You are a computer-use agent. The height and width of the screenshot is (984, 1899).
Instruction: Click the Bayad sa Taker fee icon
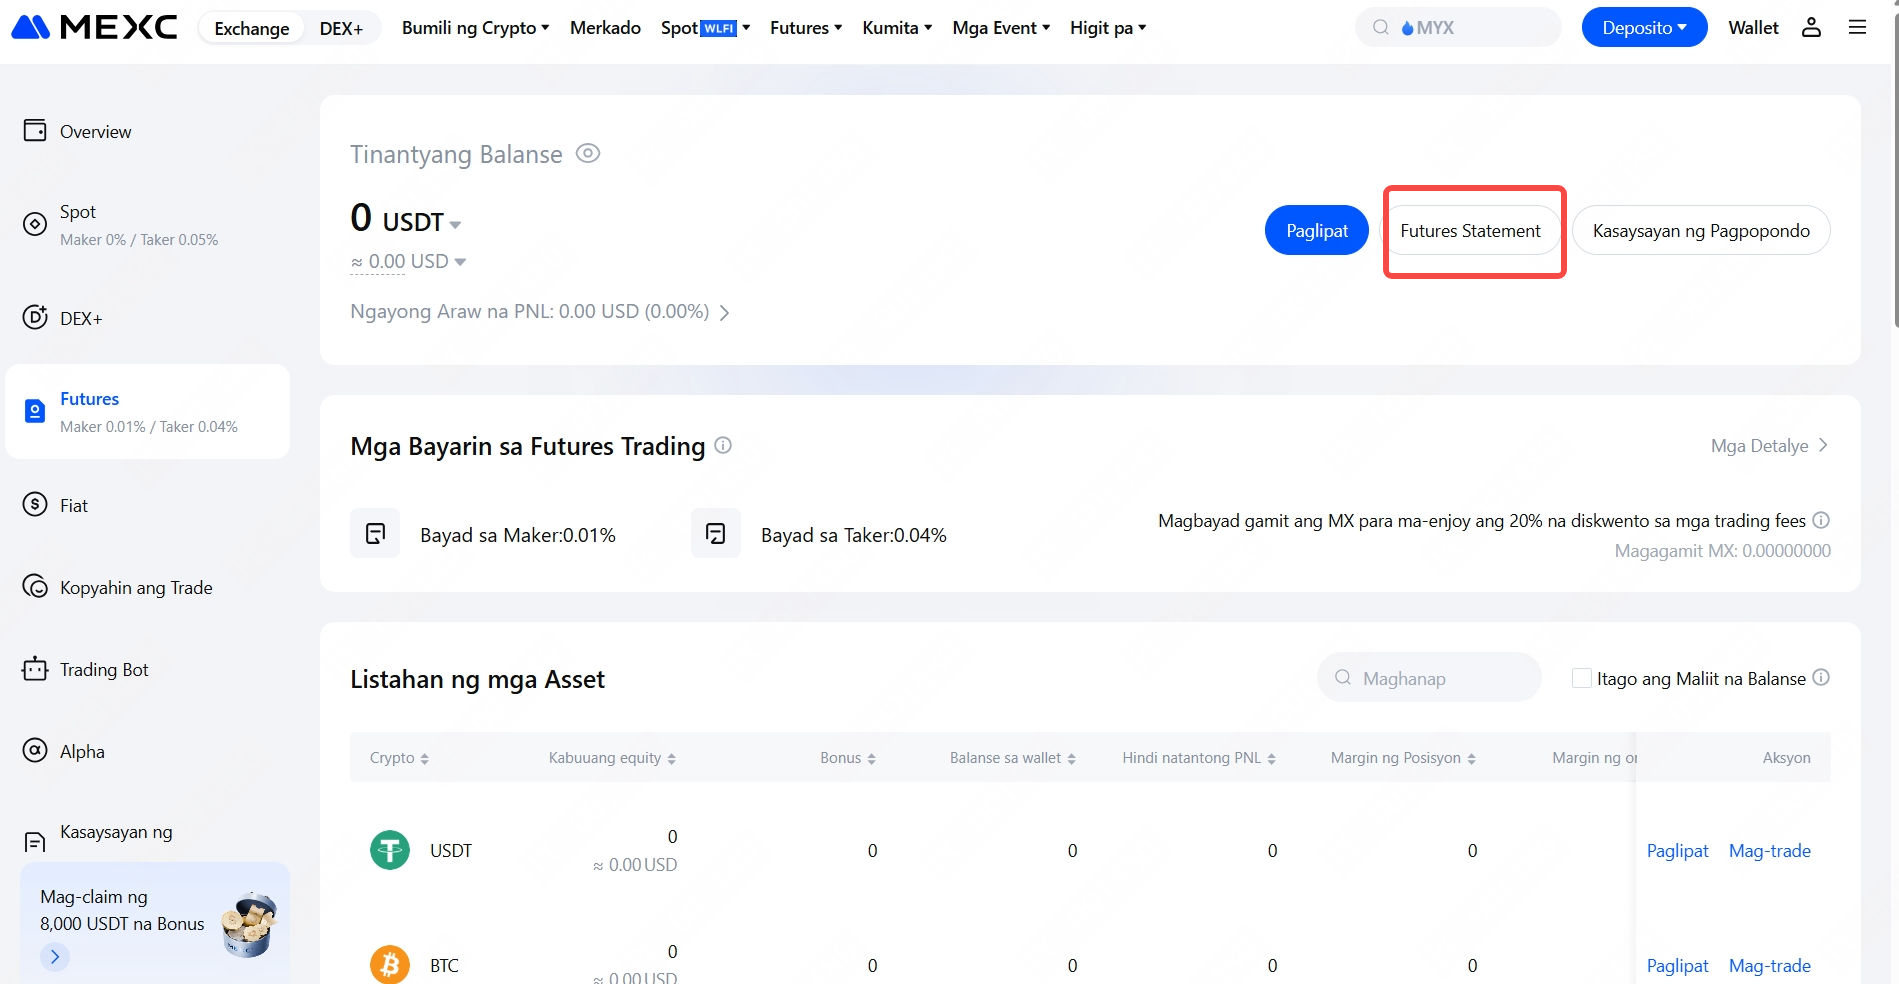pyautogui.click(x=716, y=534)
